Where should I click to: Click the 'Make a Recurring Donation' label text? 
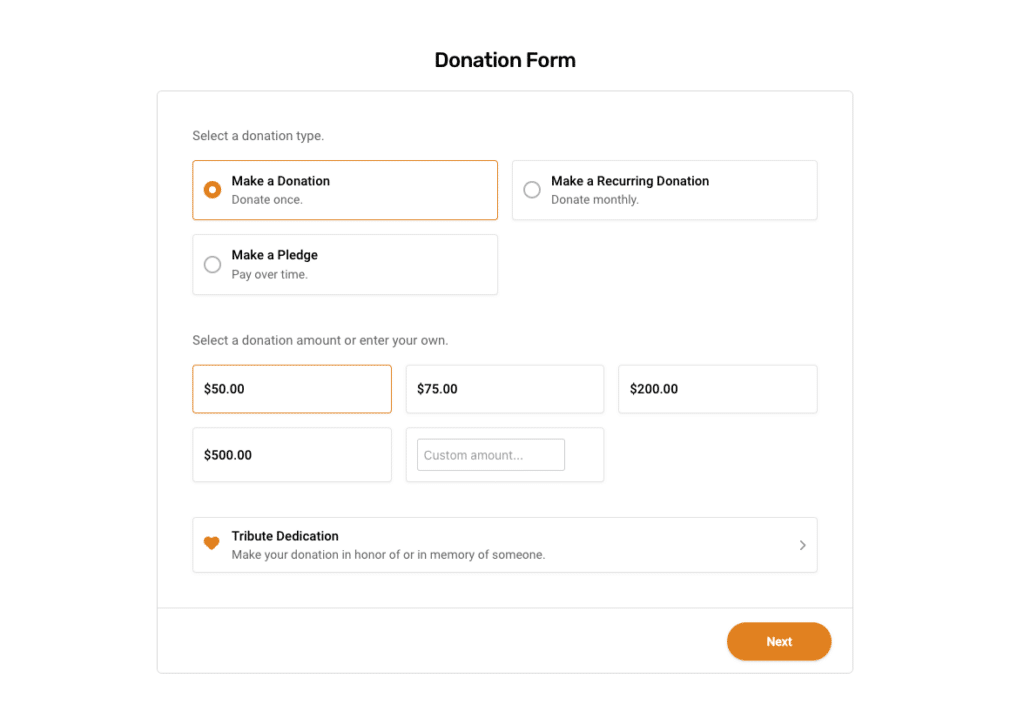click(x=630, y=181)
